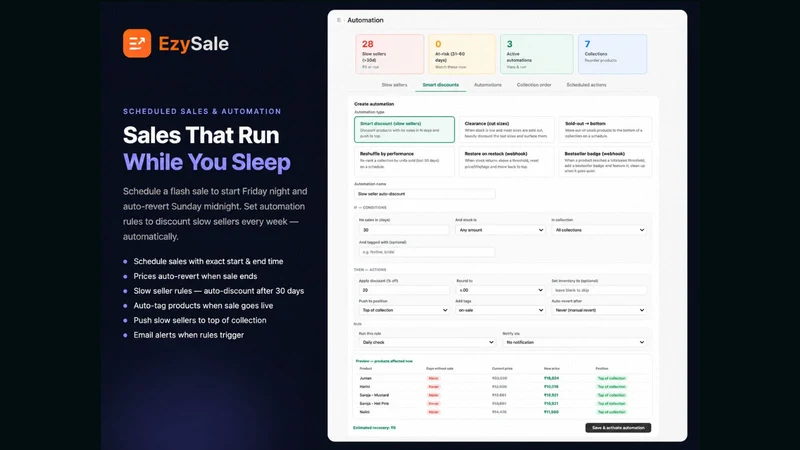Viewport: 800px width, 450px height.
Task: Switch to the Automations tab
Action: (488, 85)
